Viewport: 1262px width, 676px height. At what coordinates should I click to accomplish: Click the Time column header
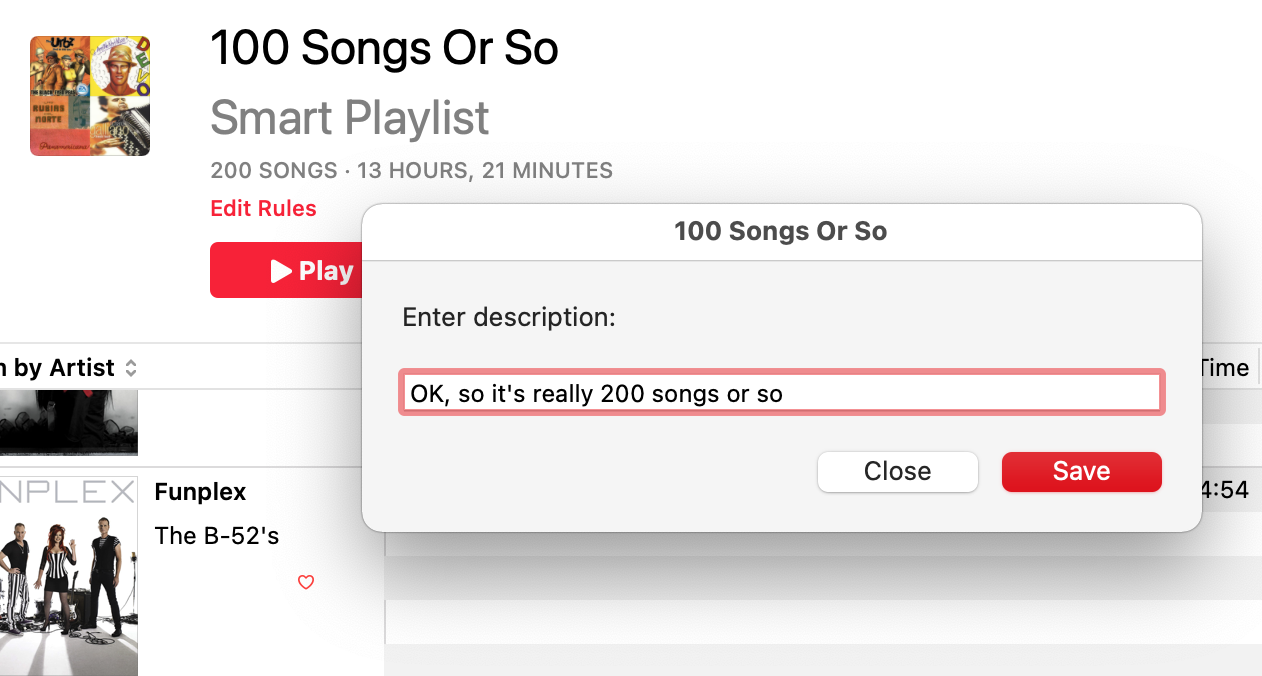[1223, 368]
